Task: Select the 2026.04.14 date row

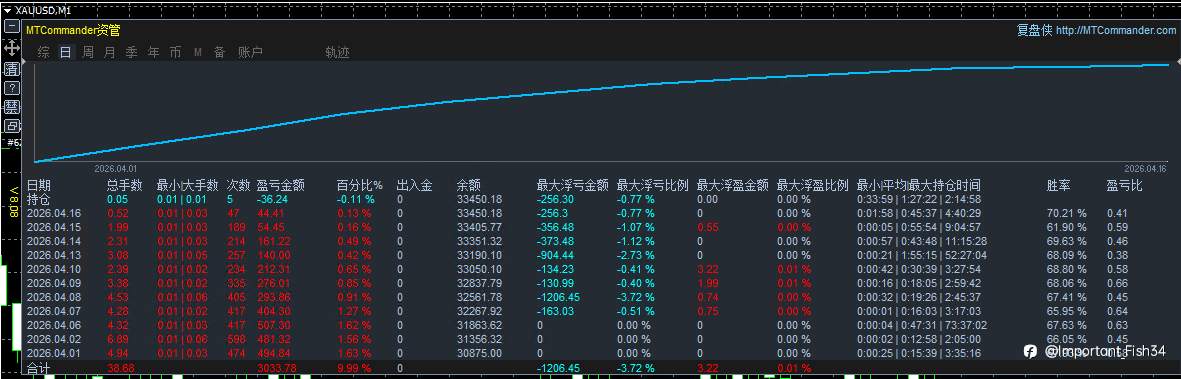Action: click(x=53, y=241)
